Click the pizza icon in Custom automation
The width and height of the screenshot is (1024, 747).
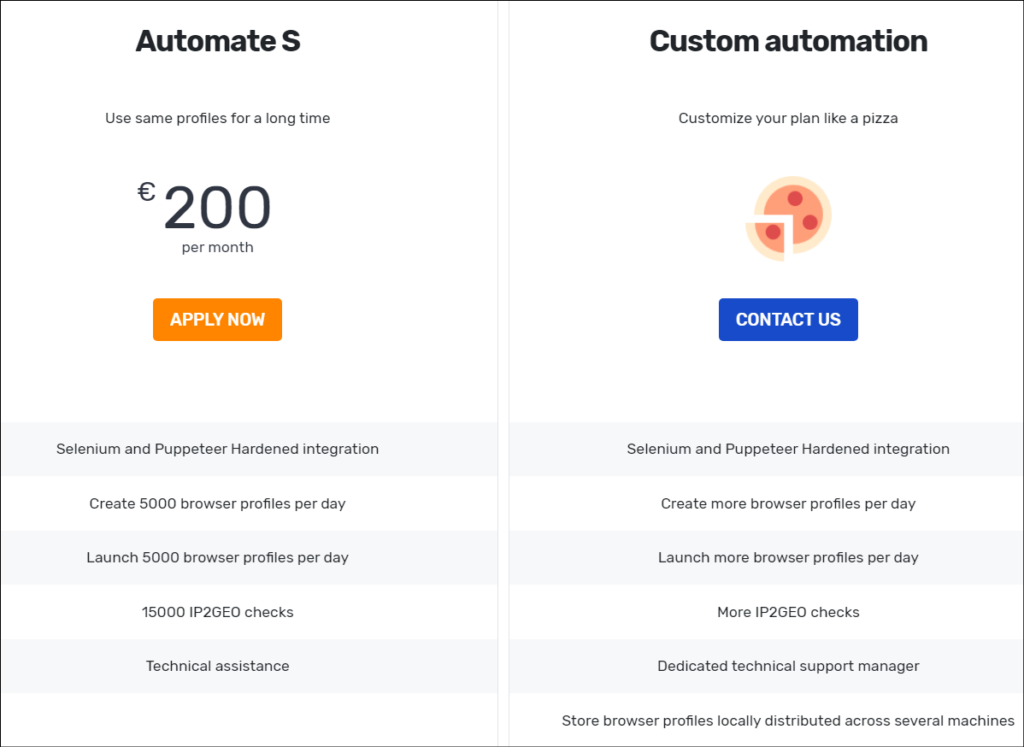click(788, 219)
